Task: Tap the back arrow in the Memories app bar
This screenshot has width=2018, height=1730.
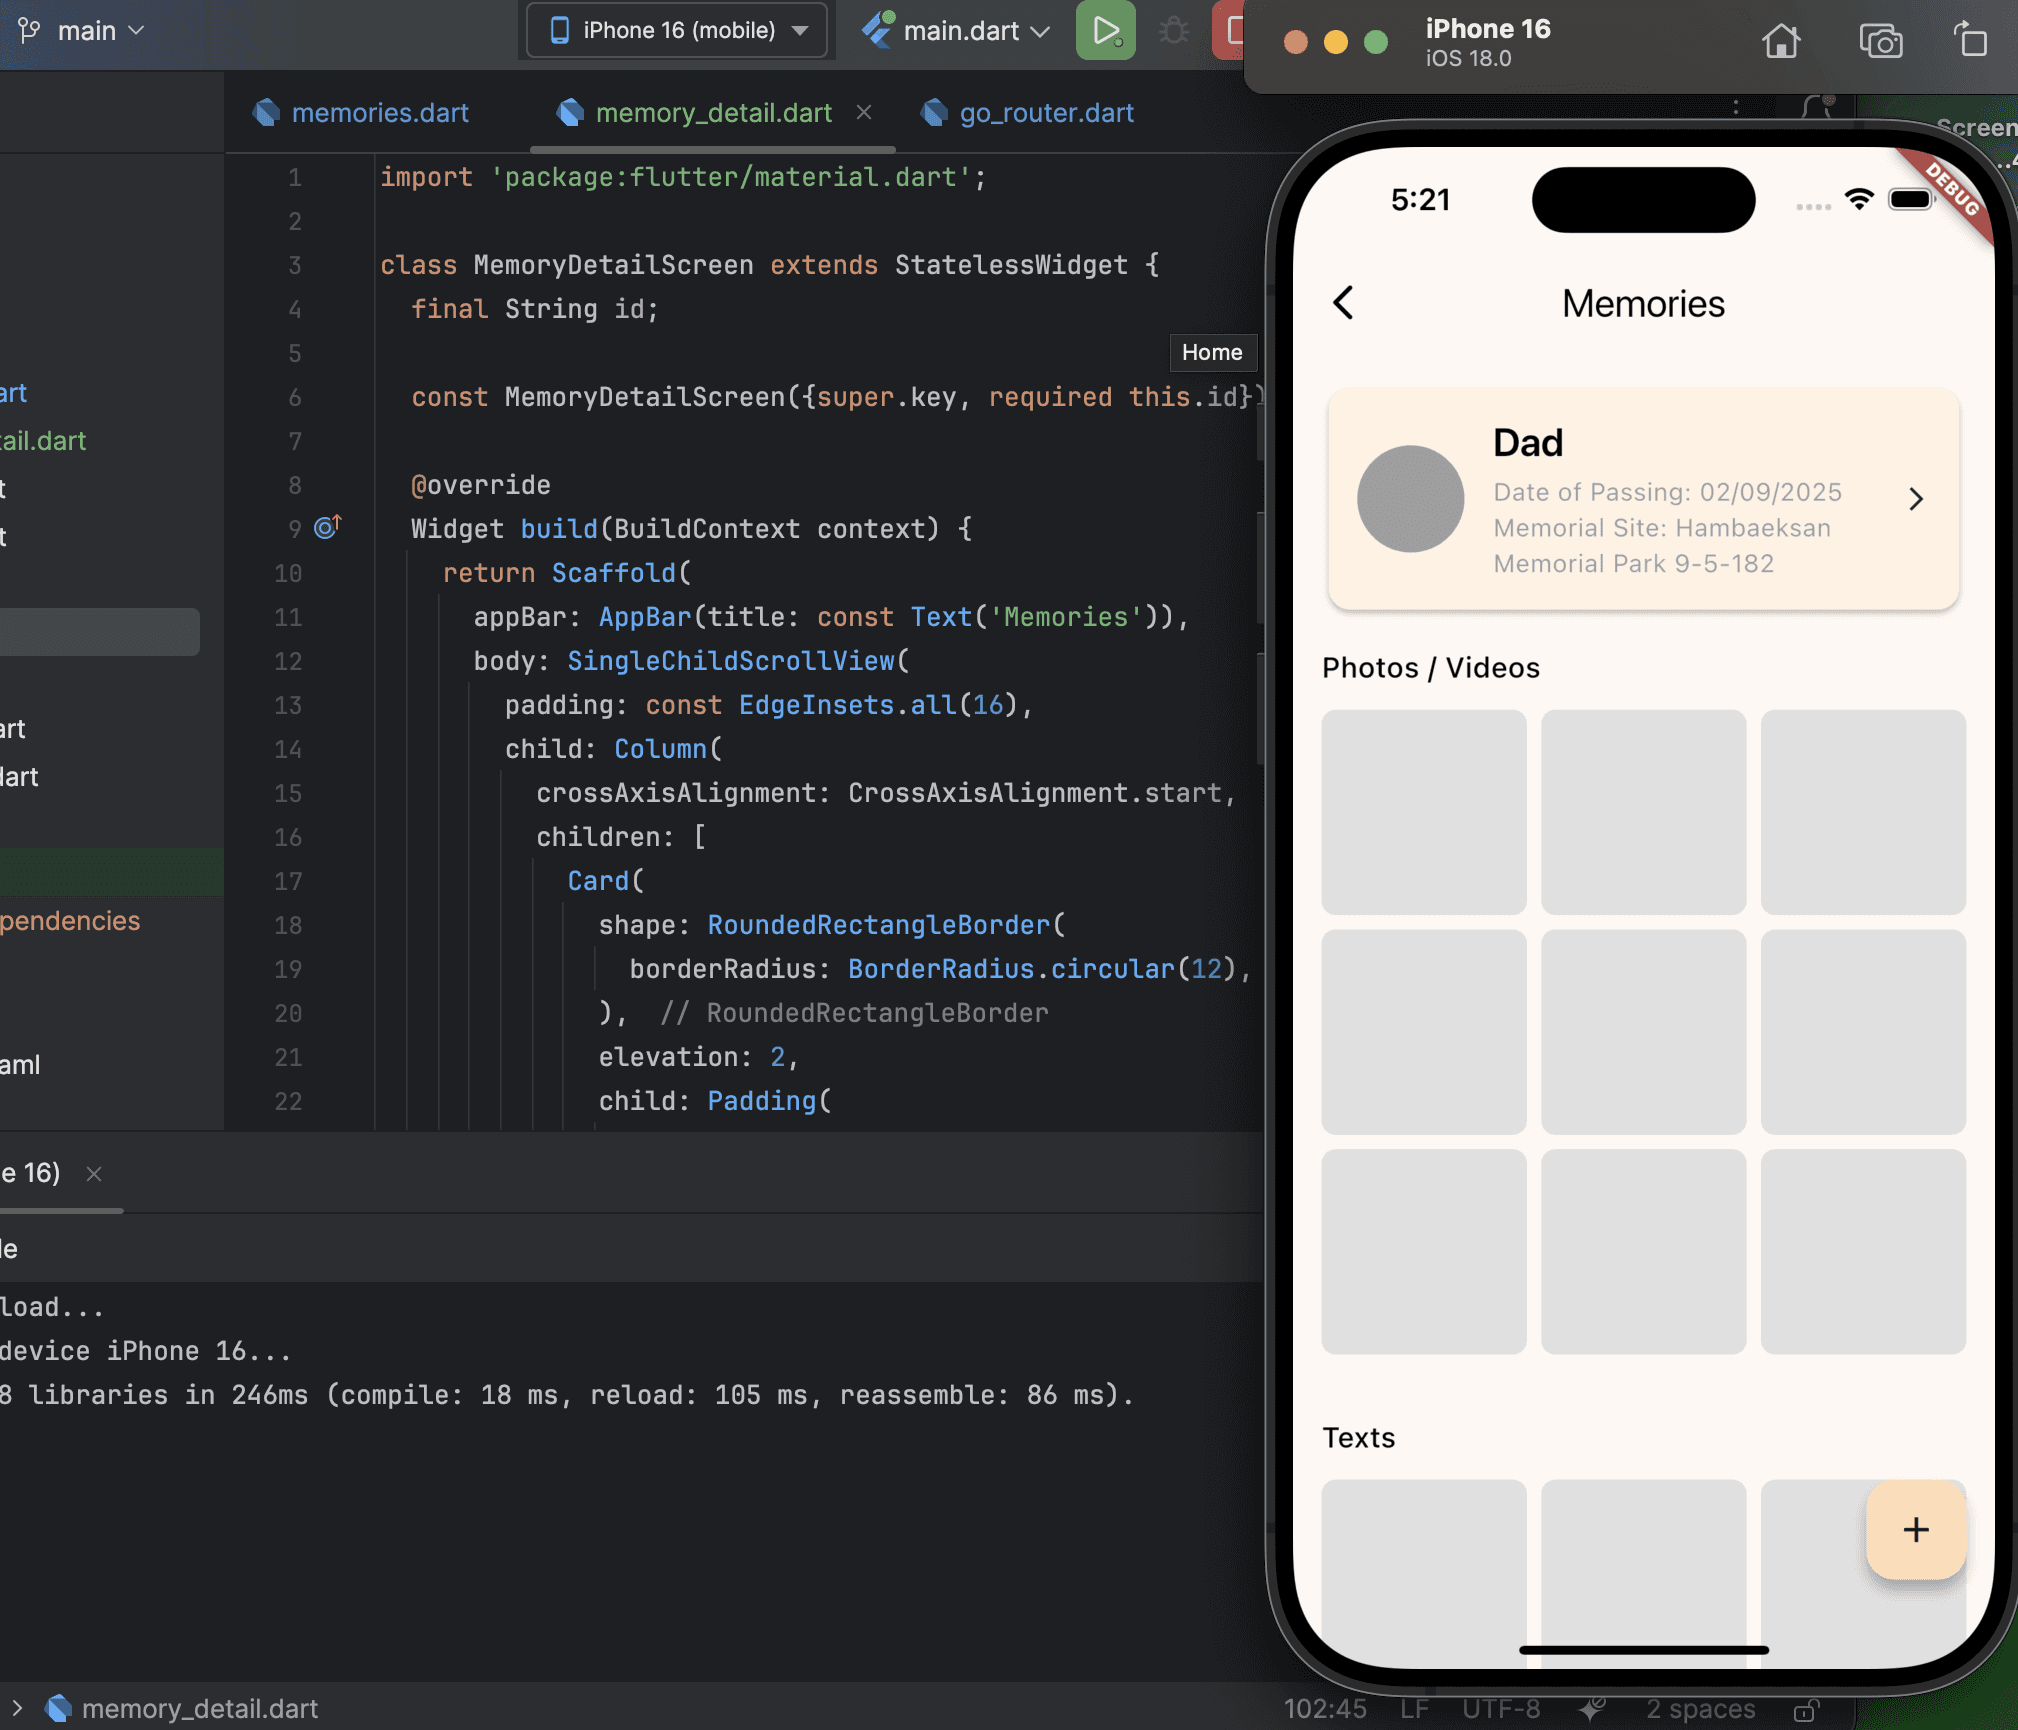Action: tap(1343, 303)
